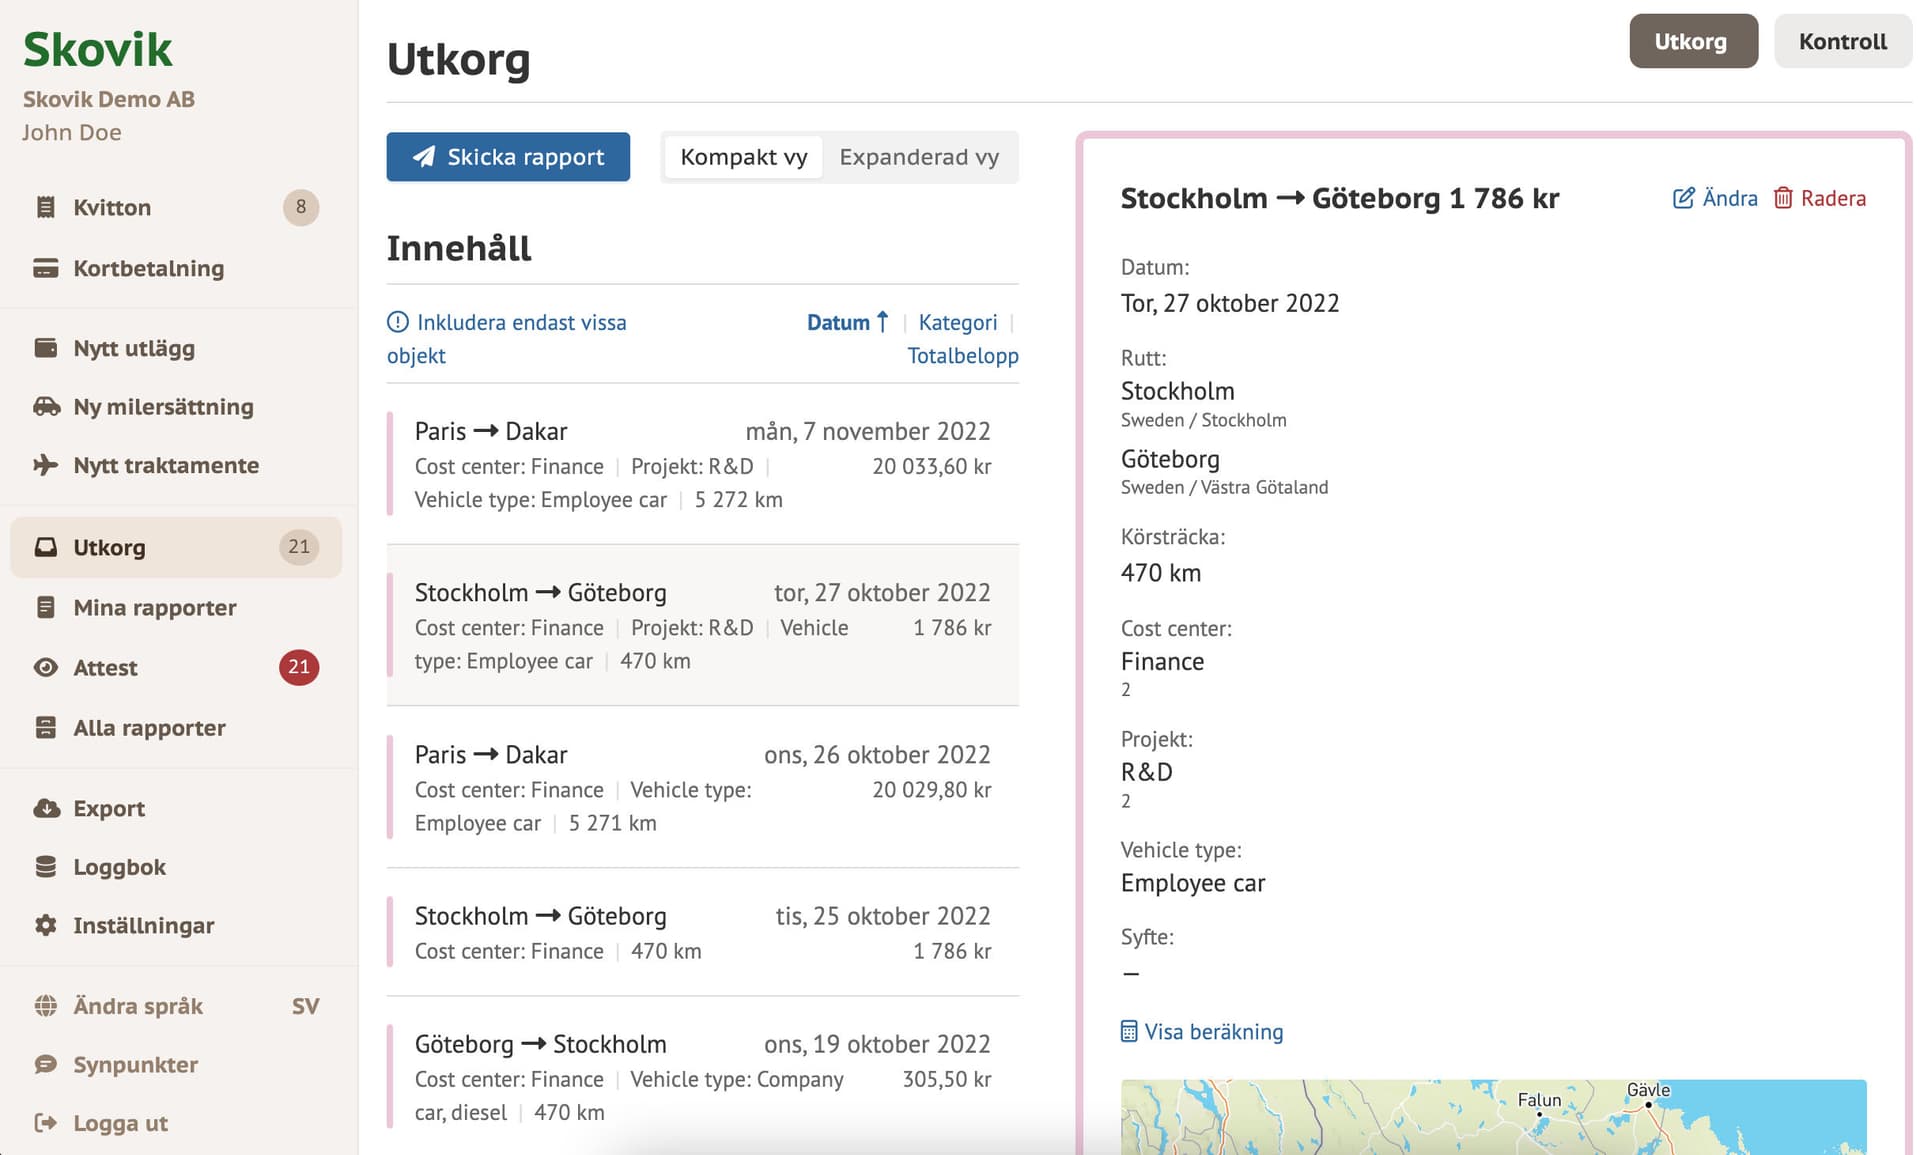Switch to Kompakt vy
This screenshot has width=1920, height=1155.
tap(743, 157)
